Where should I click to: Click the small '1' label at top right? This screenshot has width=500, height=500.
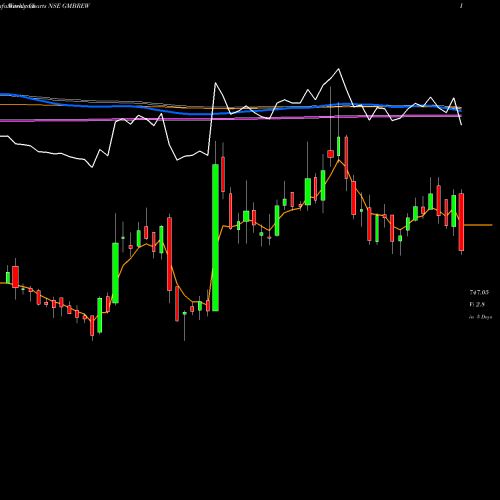point(461,6)
